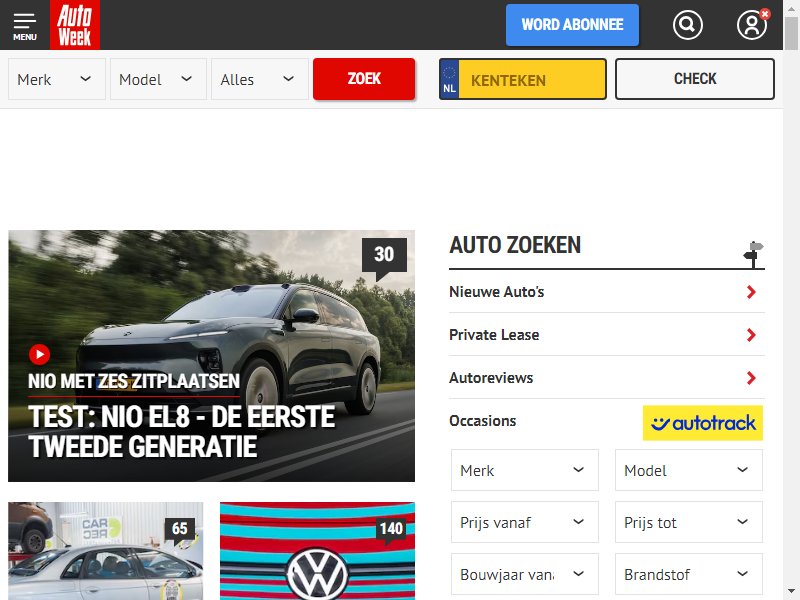
Task: Click the signpost icon beside Auto Zoeken
Action: coord(754,254)
